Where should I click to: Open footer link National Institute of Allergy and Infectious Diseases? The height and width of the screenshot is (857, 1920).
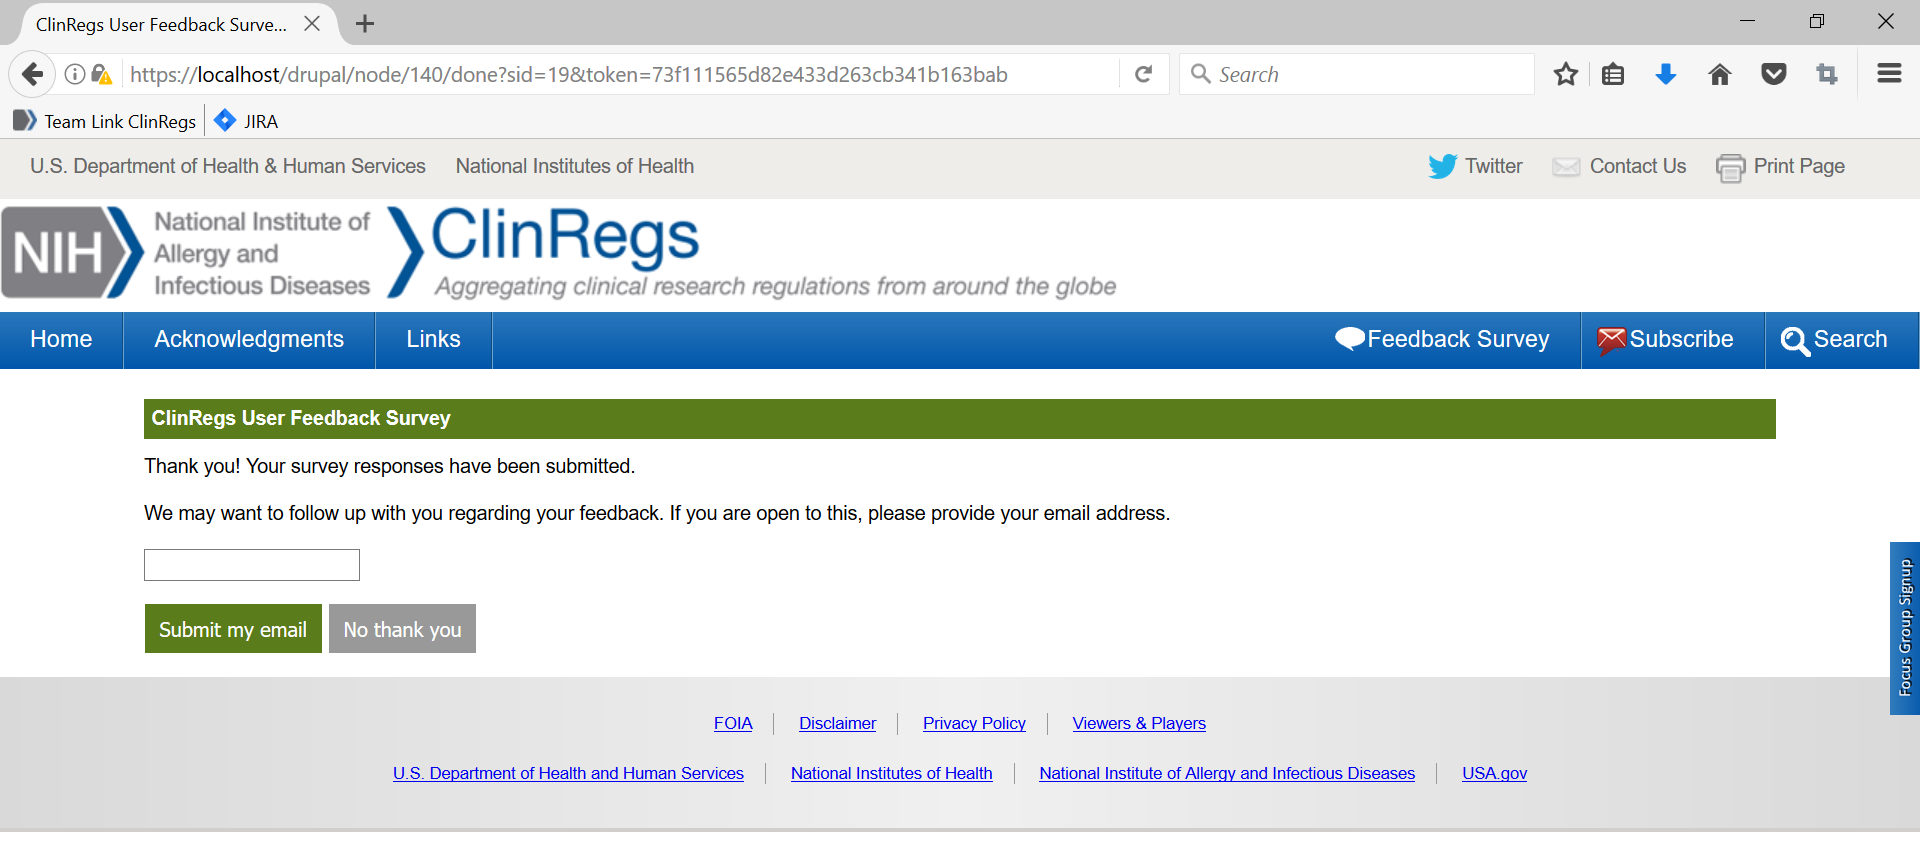1227,773
